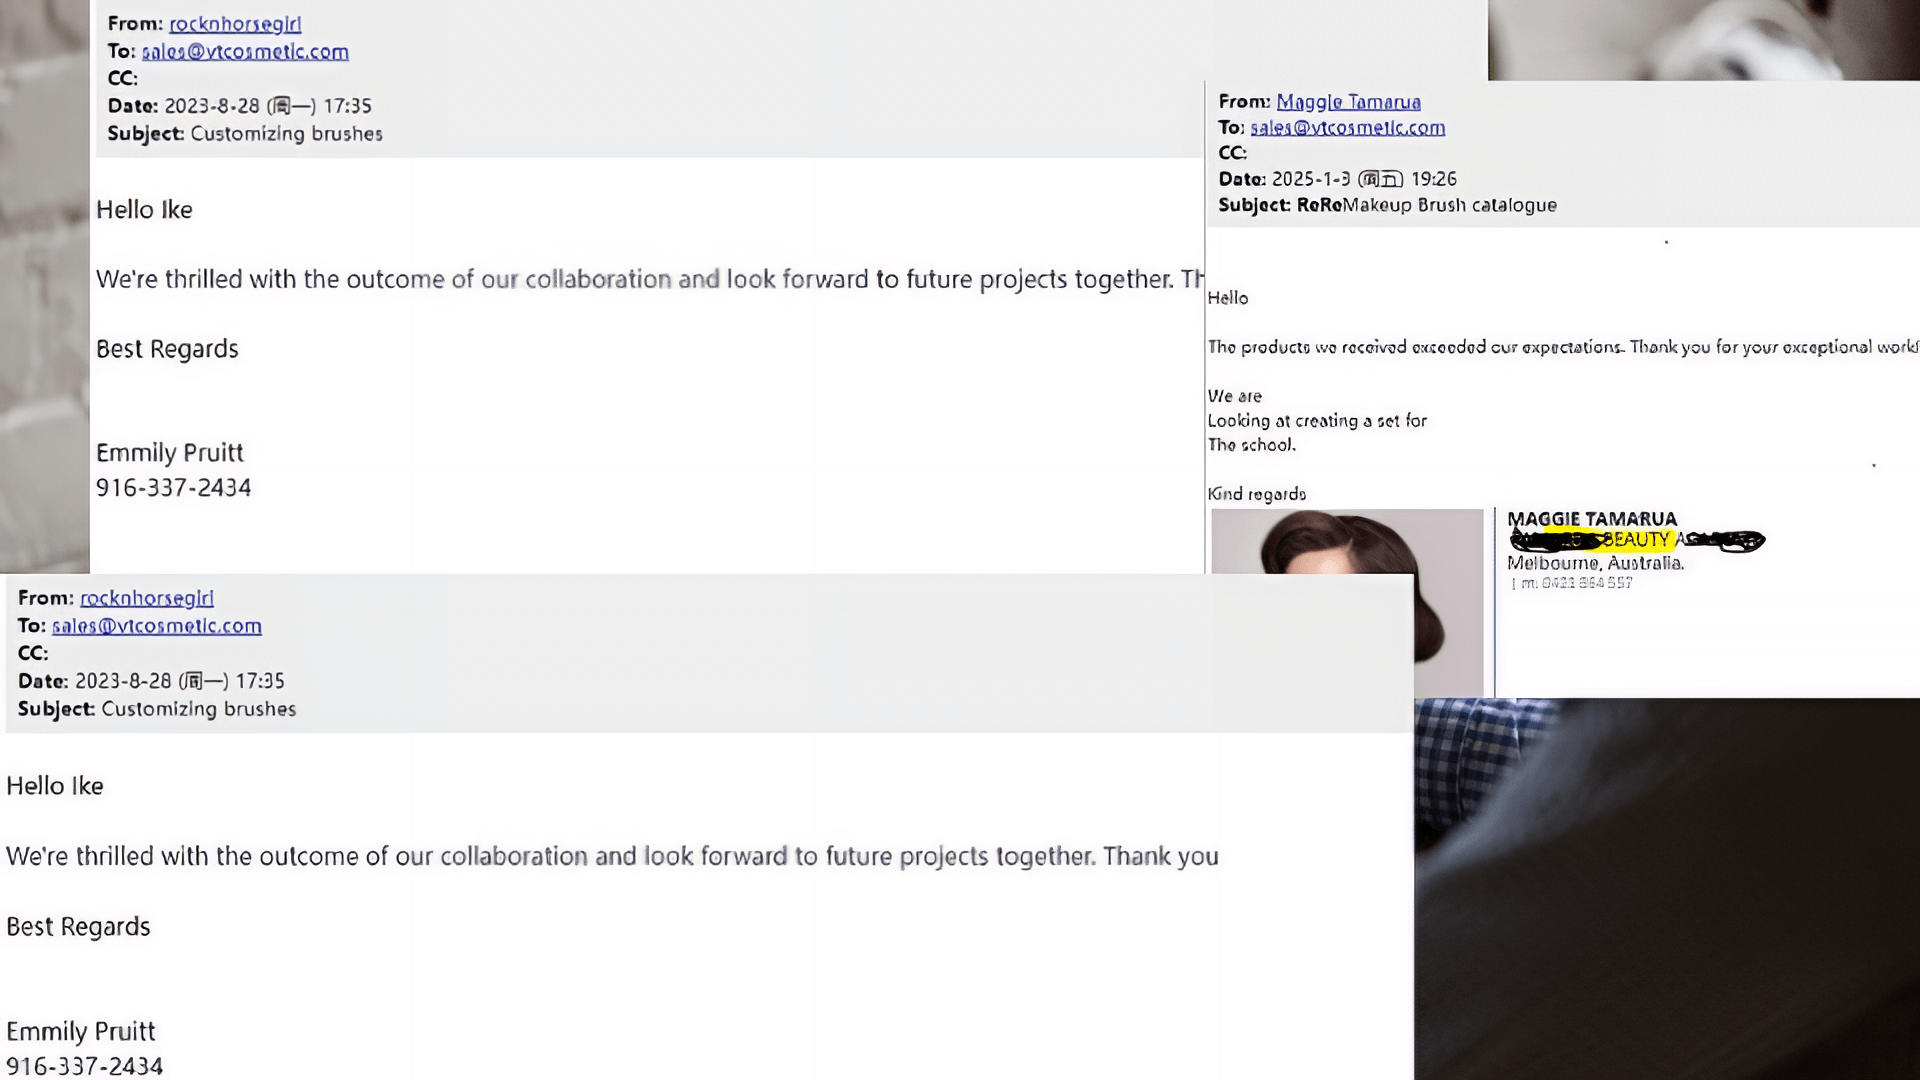Click the portrait photo in Maggie's signature
1920x1080 pixels.
1347,603
